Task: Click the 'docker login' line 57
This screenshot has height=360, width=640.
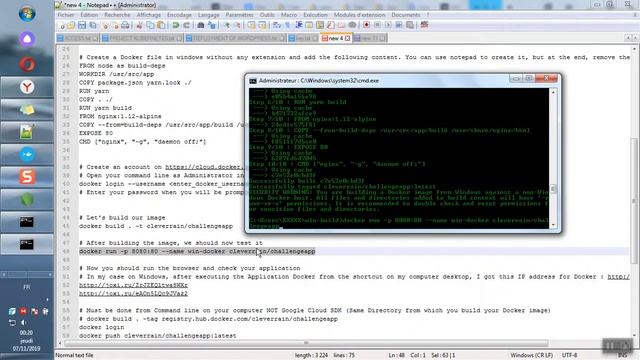Action: (102, 327)
